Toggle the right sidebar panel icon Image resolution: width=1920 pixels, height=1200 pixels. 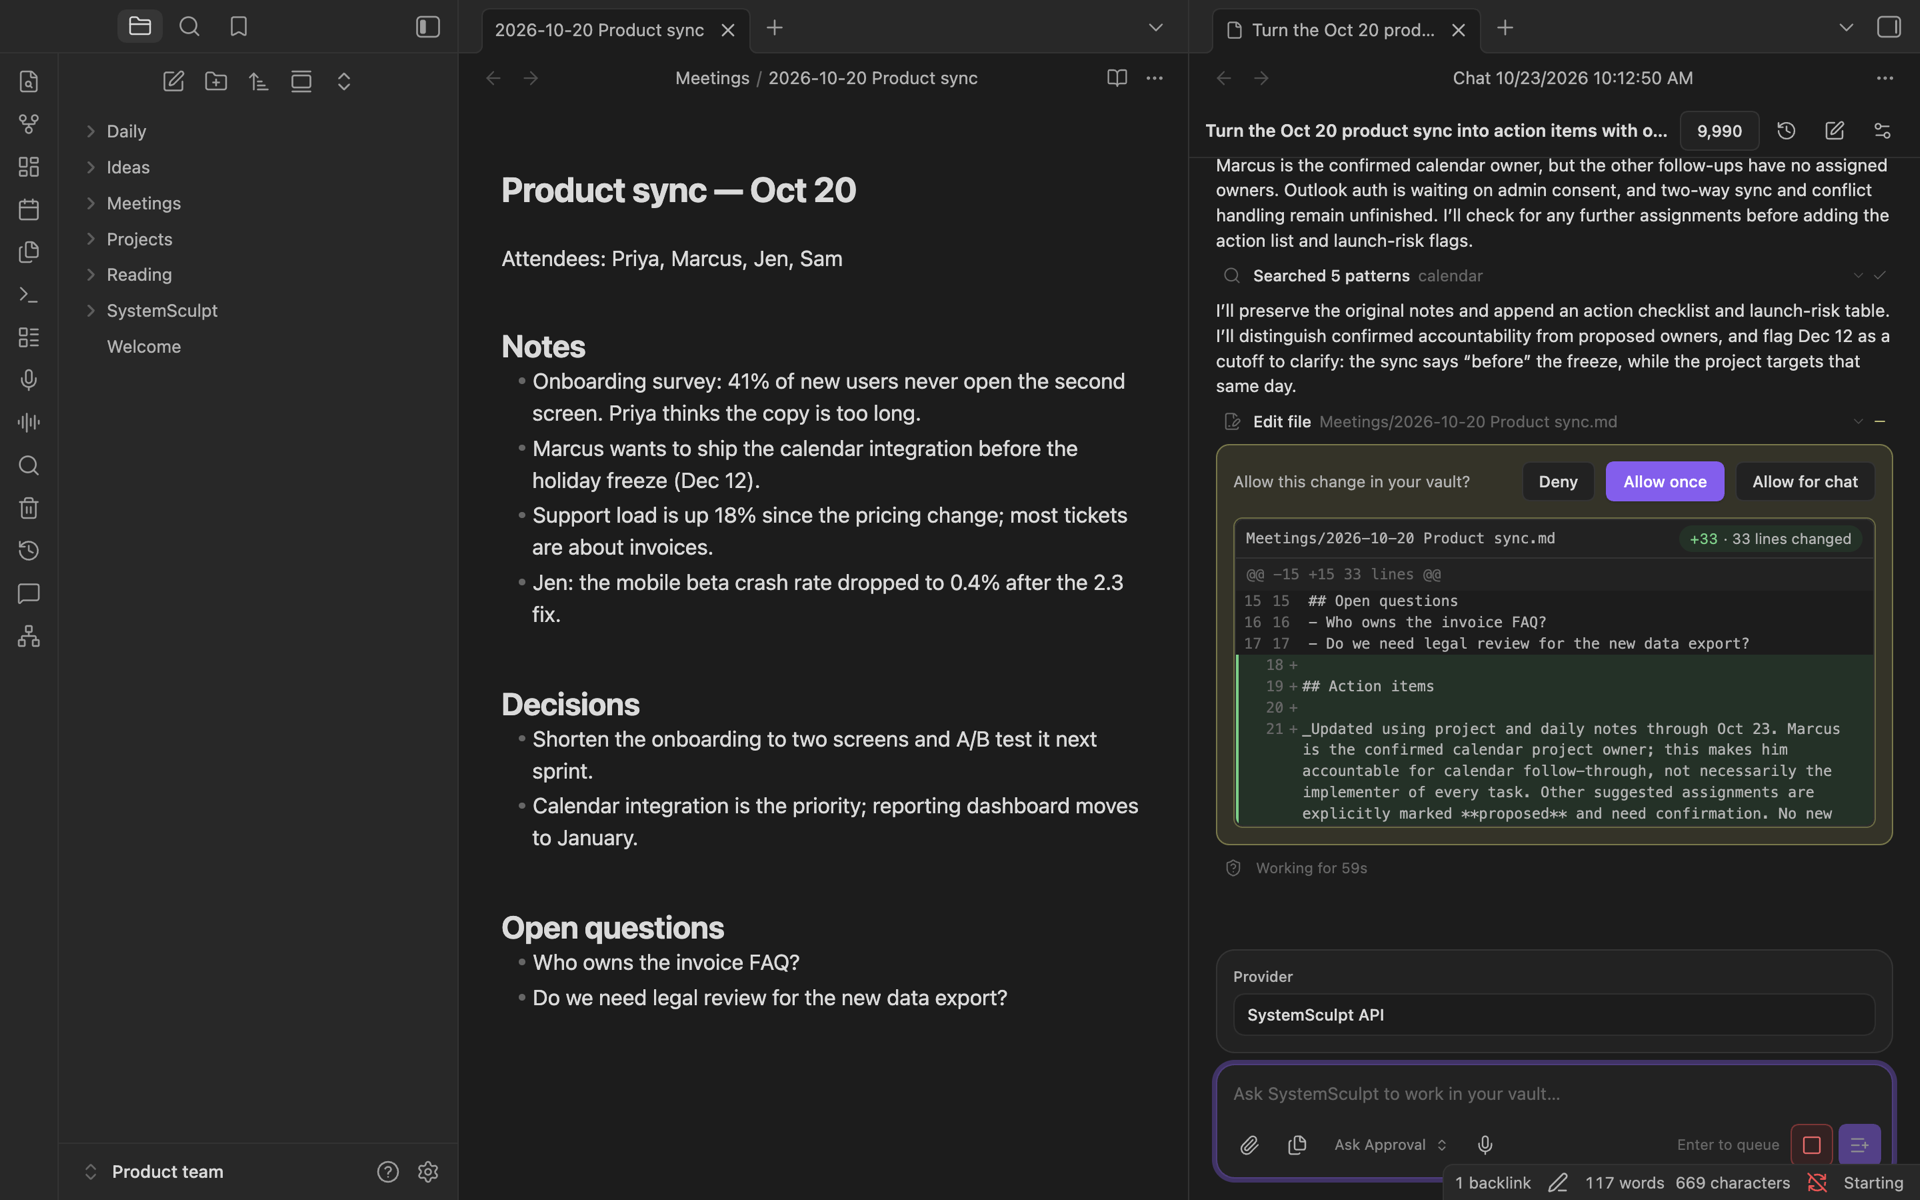click(x=1889, y=27)
